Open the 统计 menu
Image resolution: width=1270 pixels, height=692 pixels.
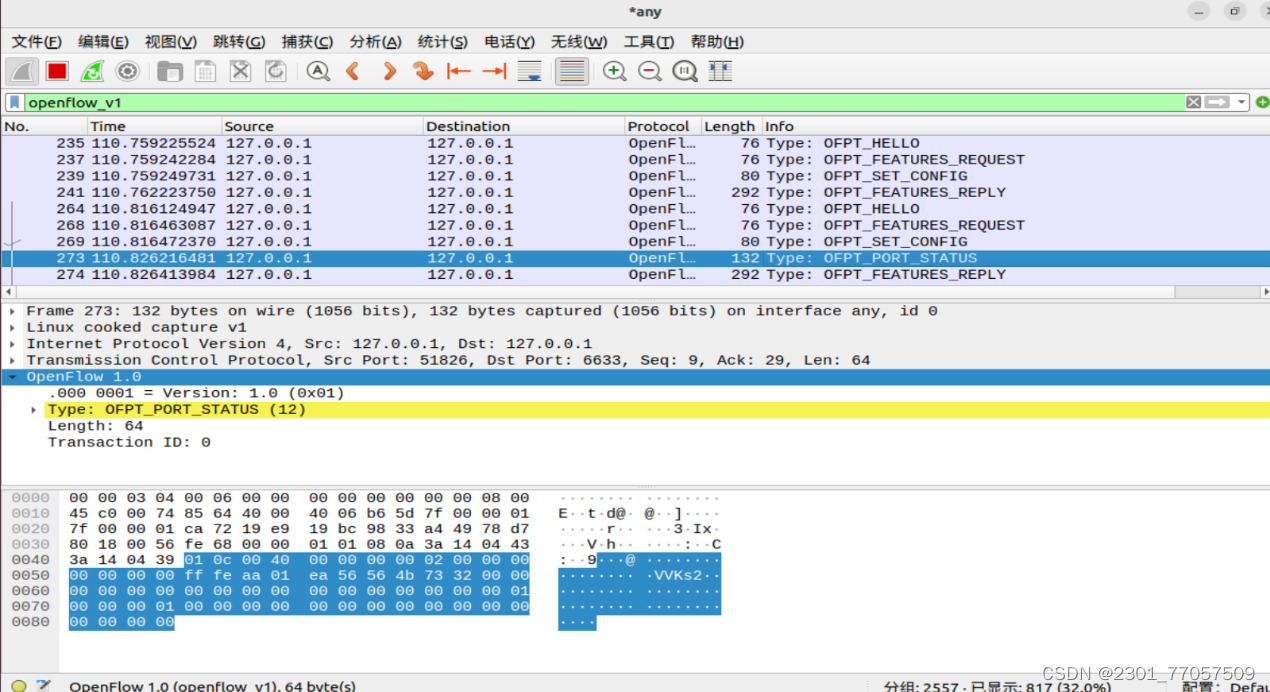pyautogui.click(x=443, y=41)
